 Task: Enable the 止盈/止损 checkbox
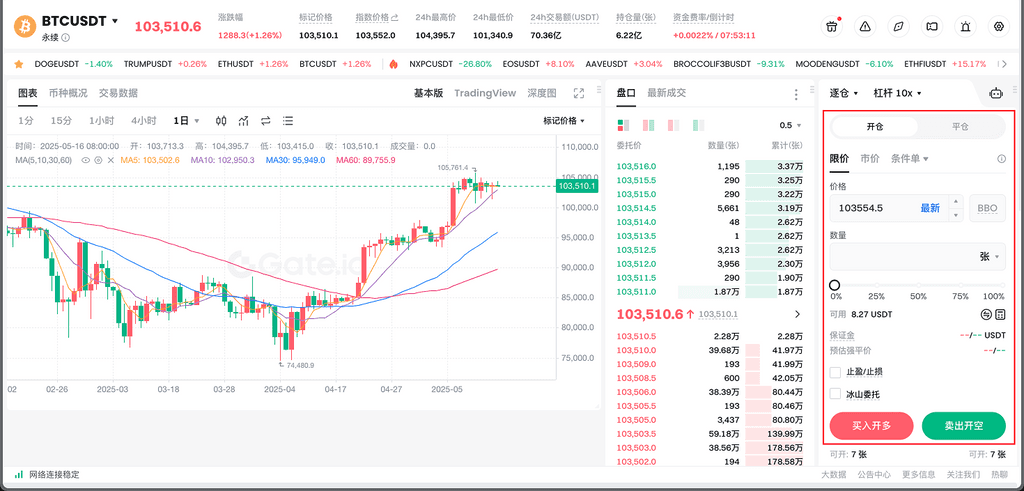pos(836,372)
